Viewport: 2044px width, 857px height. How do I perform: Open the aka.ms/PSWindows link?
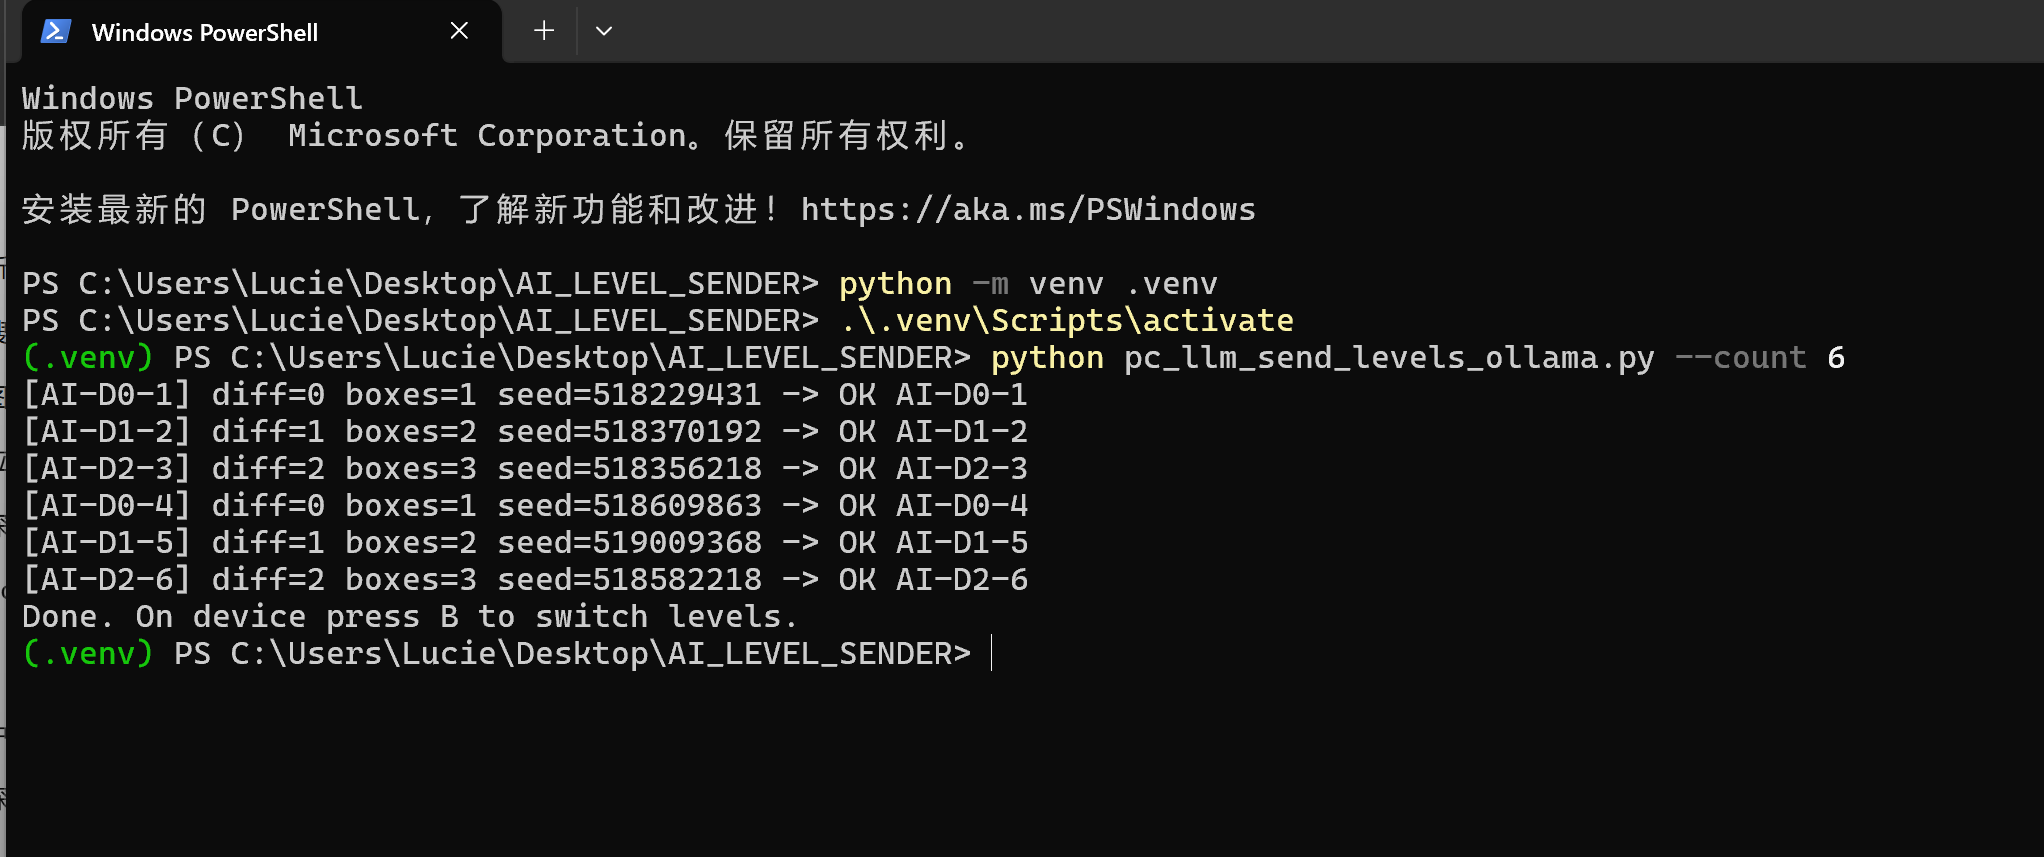pyautogui.click(x=1027, y=210)
